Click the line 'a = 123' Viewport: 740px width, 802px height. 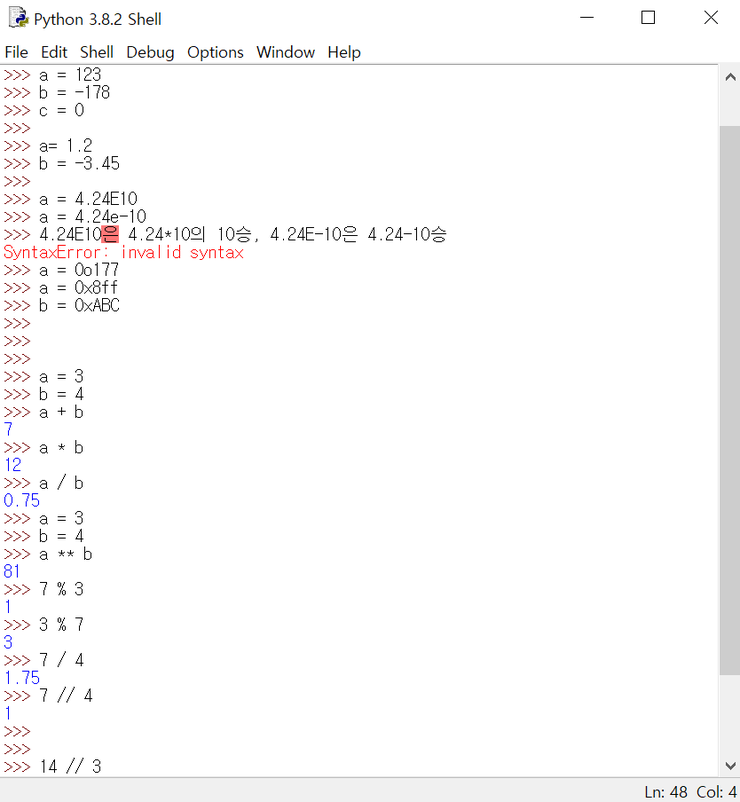tap(70, 75)
